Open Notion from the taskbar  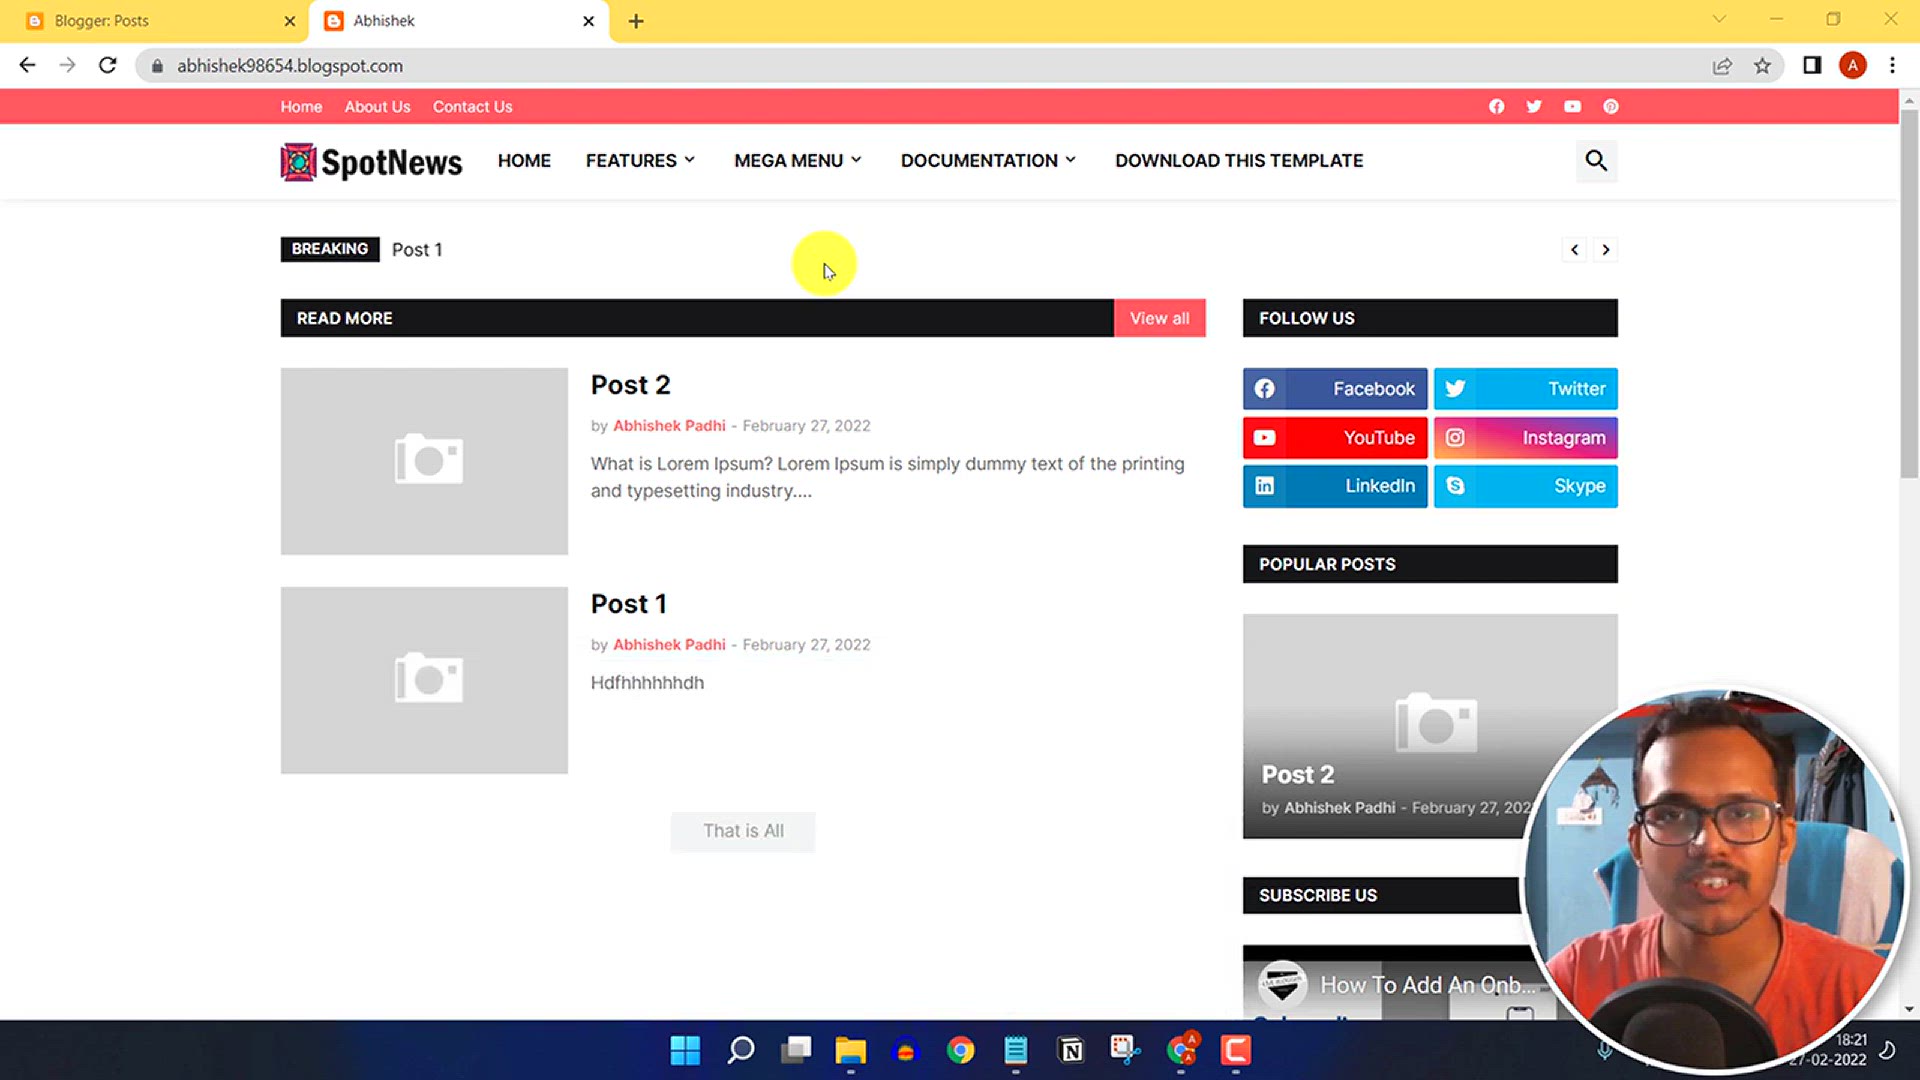[1071, 1050]
